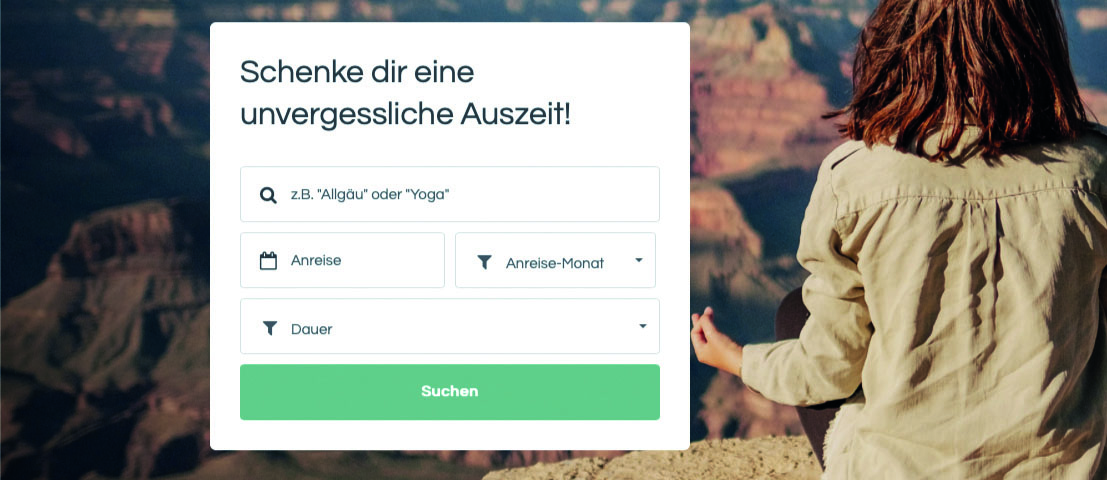Expand the Dauer dropdown
Viewport: 1107px width, 480px height.
(450, 326)
